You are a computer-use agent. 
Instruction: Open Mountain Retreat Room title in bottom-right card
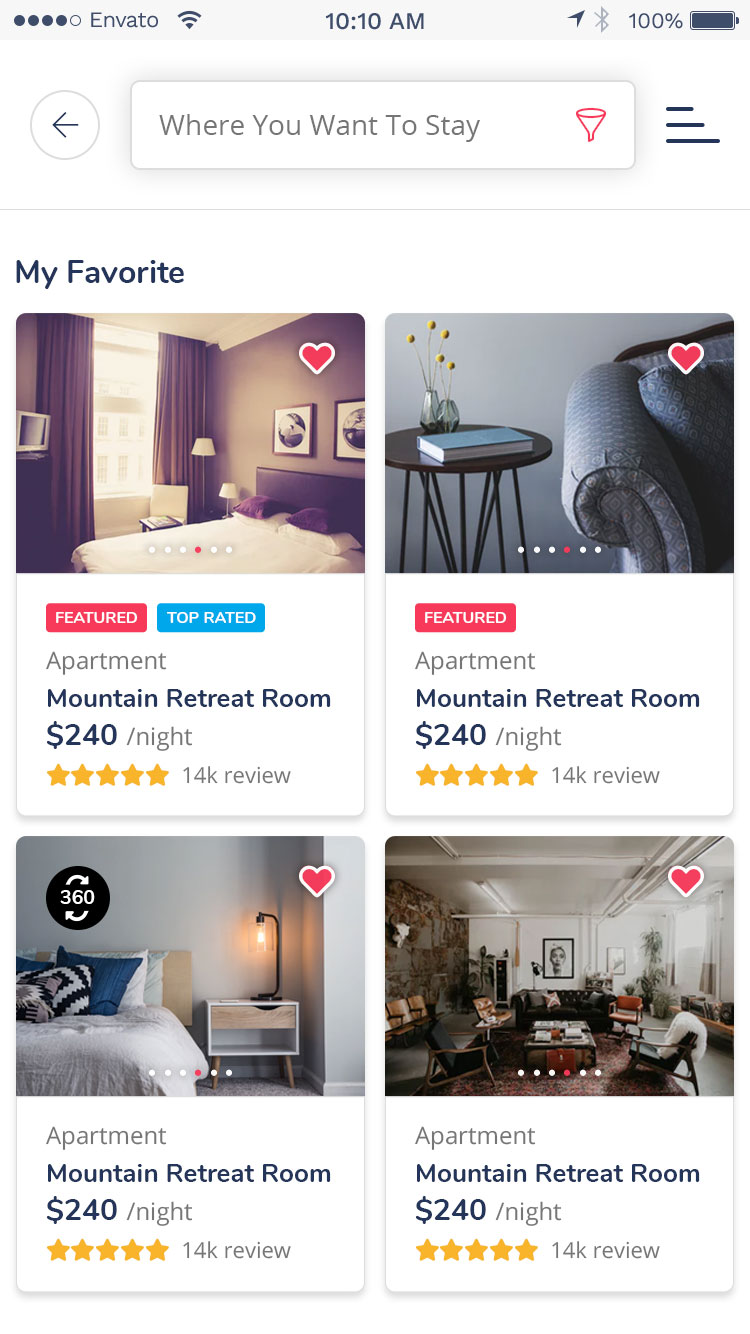(558, 1173)
